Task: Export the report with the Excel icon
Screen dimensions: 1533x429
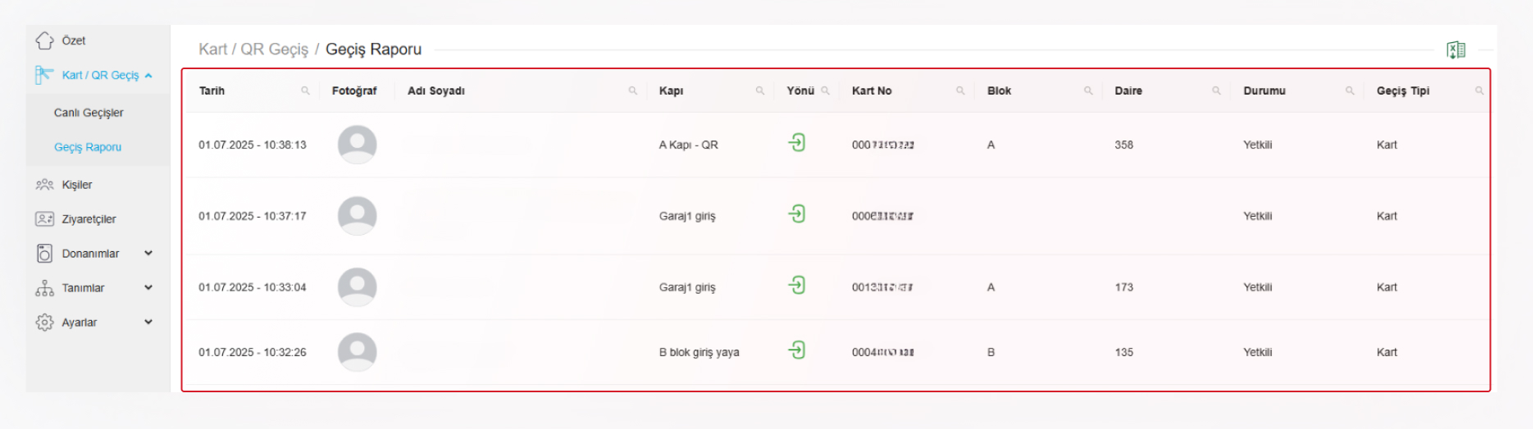Action: click(x=1456, y=50)
